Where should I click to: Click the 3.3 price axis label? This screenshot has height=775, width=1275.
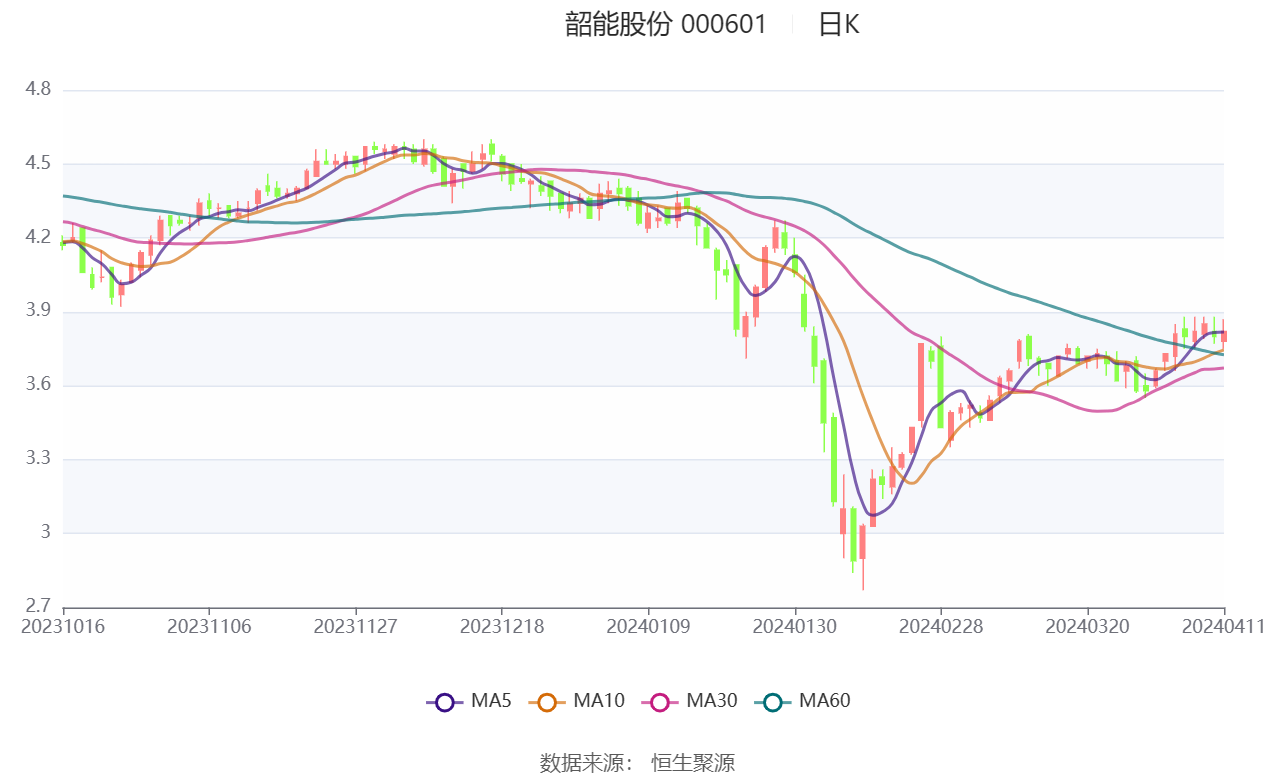coord(38,460)
